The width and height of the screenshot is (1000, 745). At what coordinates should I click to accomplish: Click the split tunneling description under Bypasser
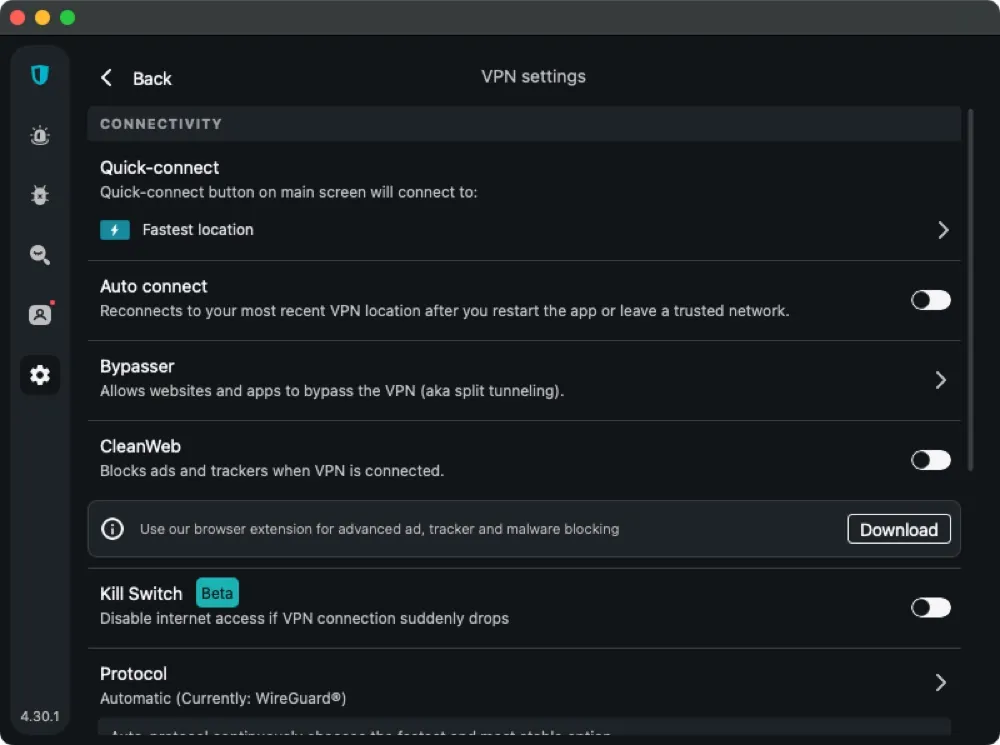tap(332, 391)
